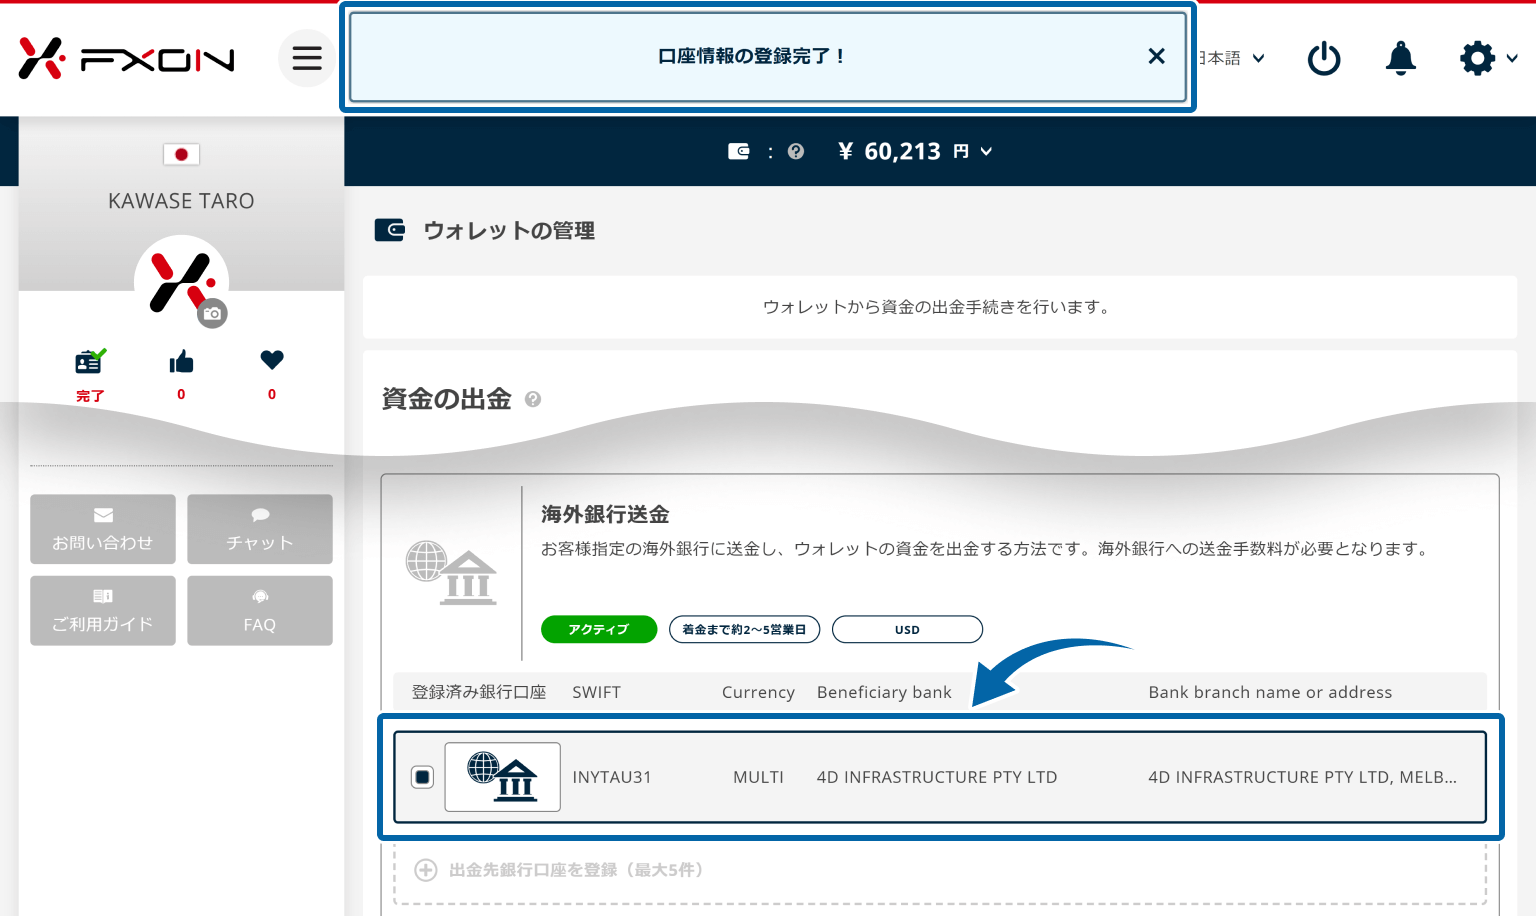1536x916 pixels.
Task: Open ご利用ガイド user guide button
Action: click(x=103, y=610)
